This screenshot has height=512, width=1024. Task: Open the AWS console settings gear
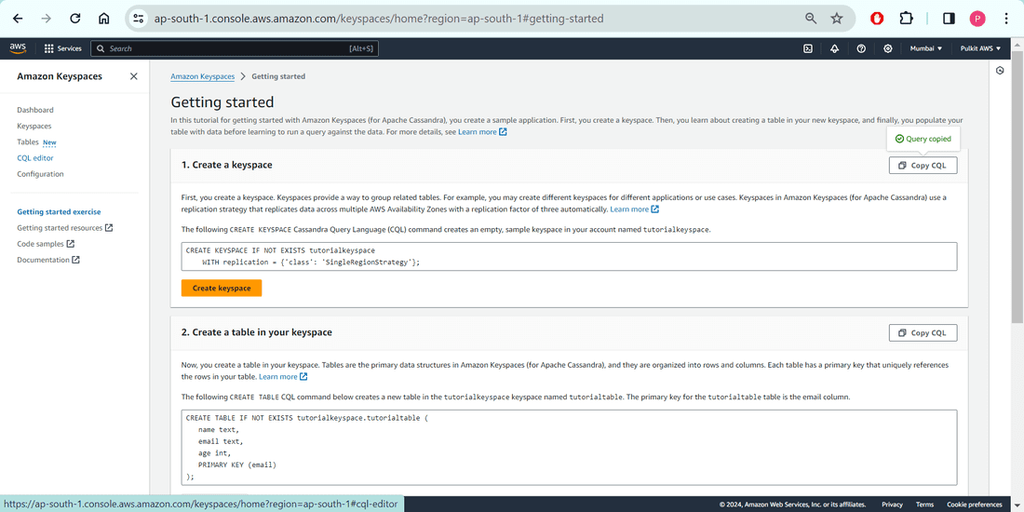pos(887,48)
